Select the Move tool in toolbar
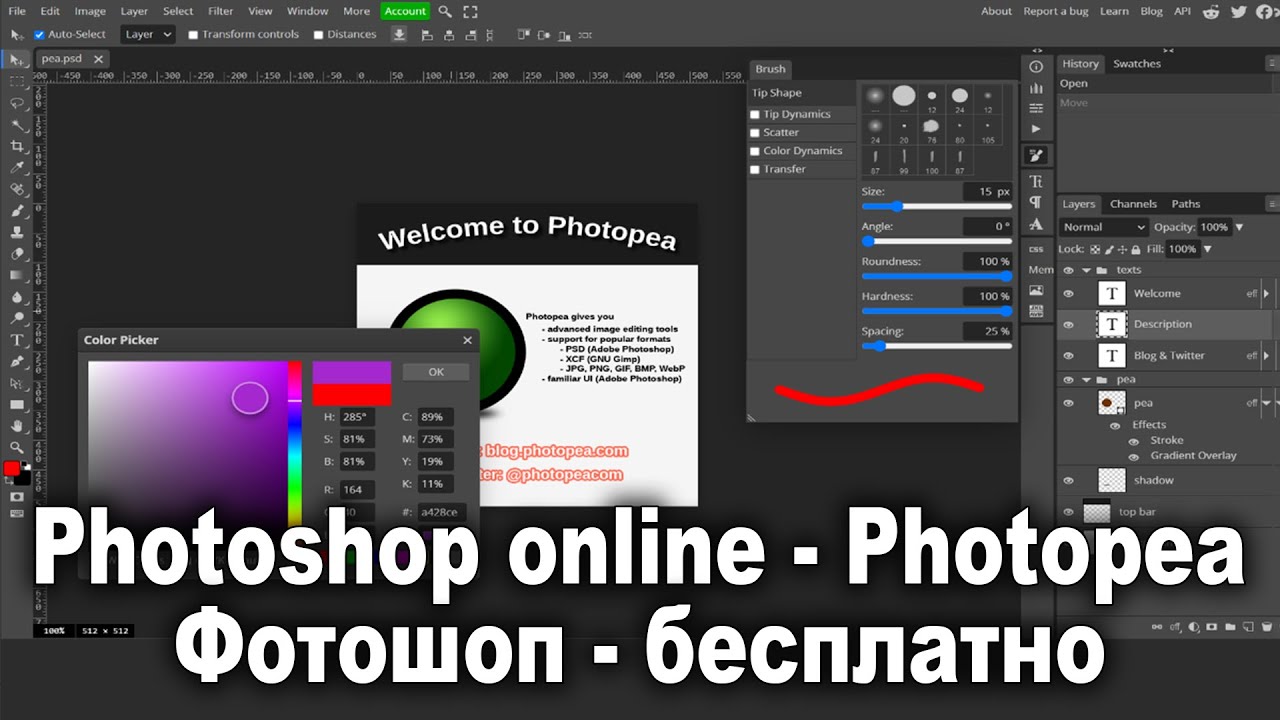 [17, 60]
